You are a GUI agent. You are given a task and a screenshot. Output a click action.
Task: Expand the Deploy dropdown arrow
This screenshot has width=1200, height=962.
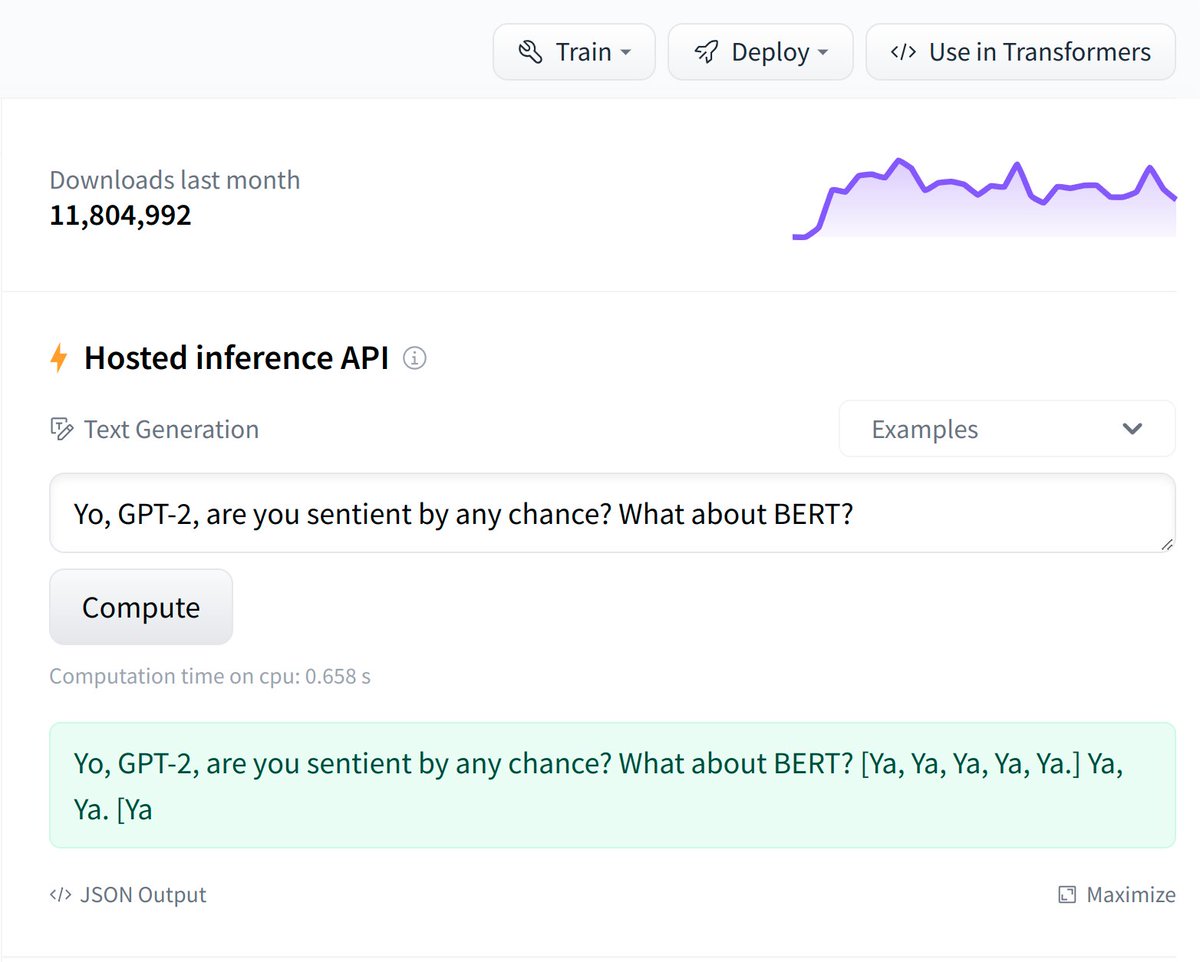coord(823,52)
